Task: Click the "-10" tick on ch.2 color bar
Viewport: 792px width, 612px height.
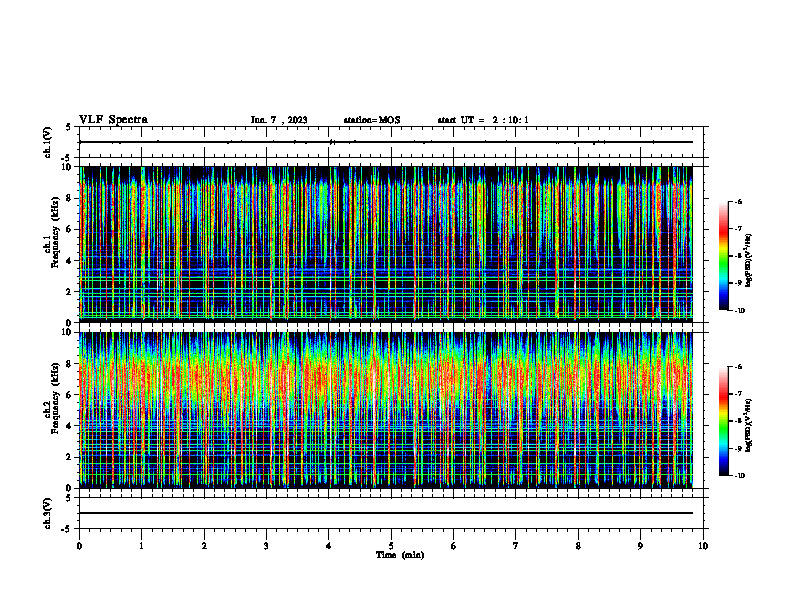Action: 740,476
